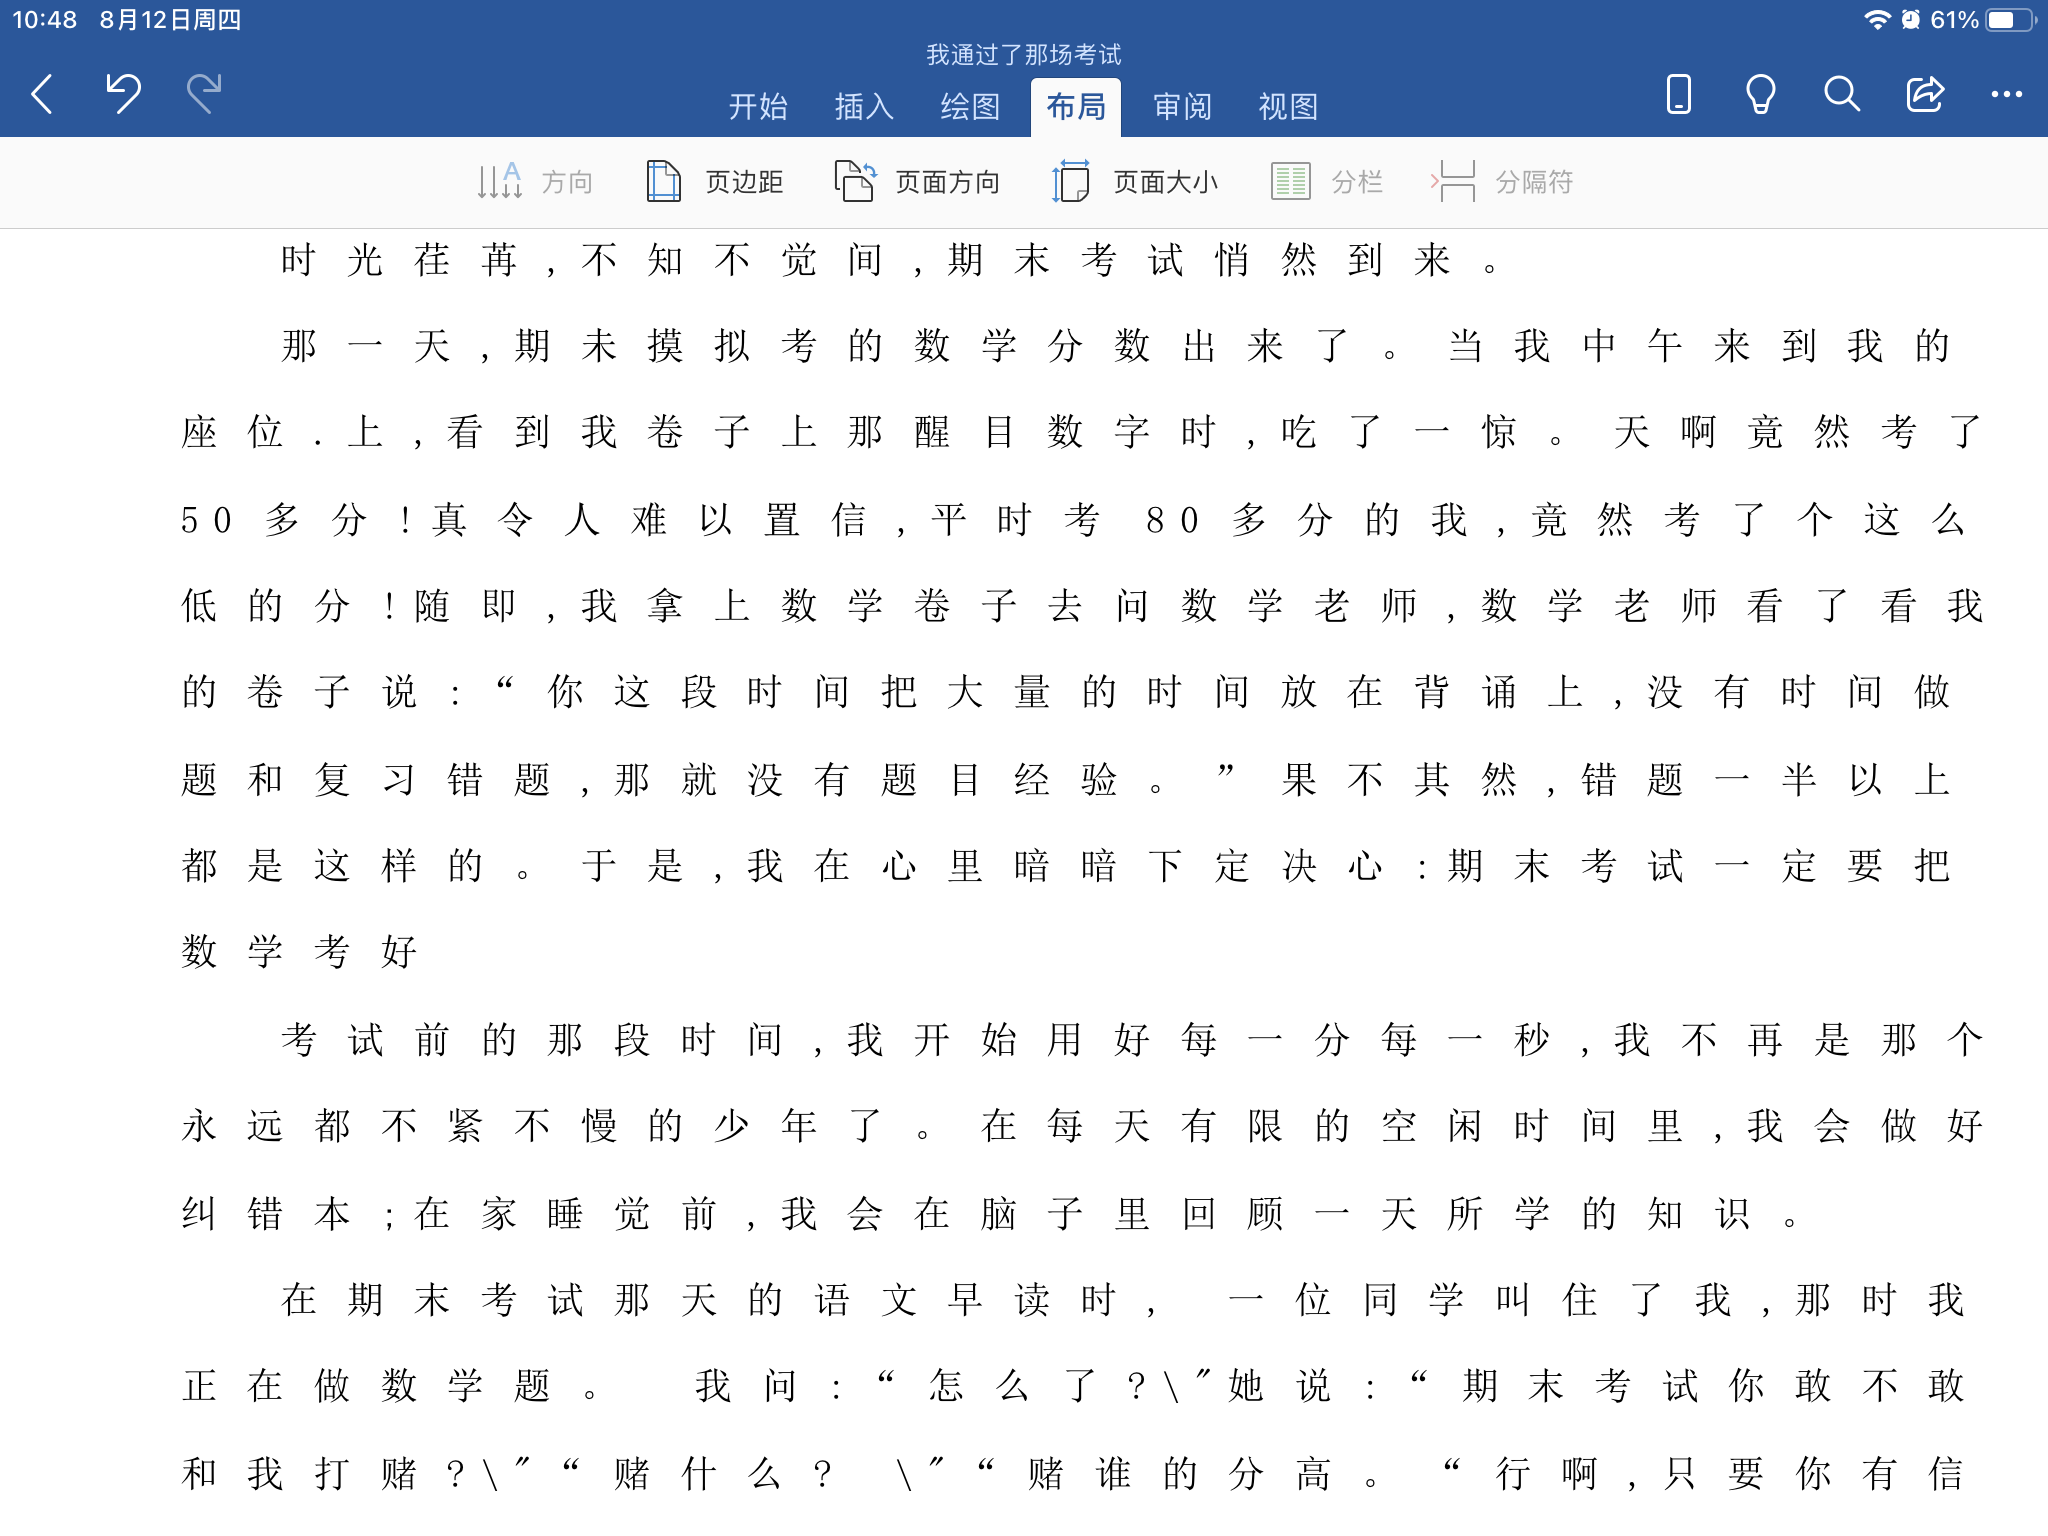Viewport: 2048px width, 1536px height.
Task: Click the undo icon
Action: 124,94
